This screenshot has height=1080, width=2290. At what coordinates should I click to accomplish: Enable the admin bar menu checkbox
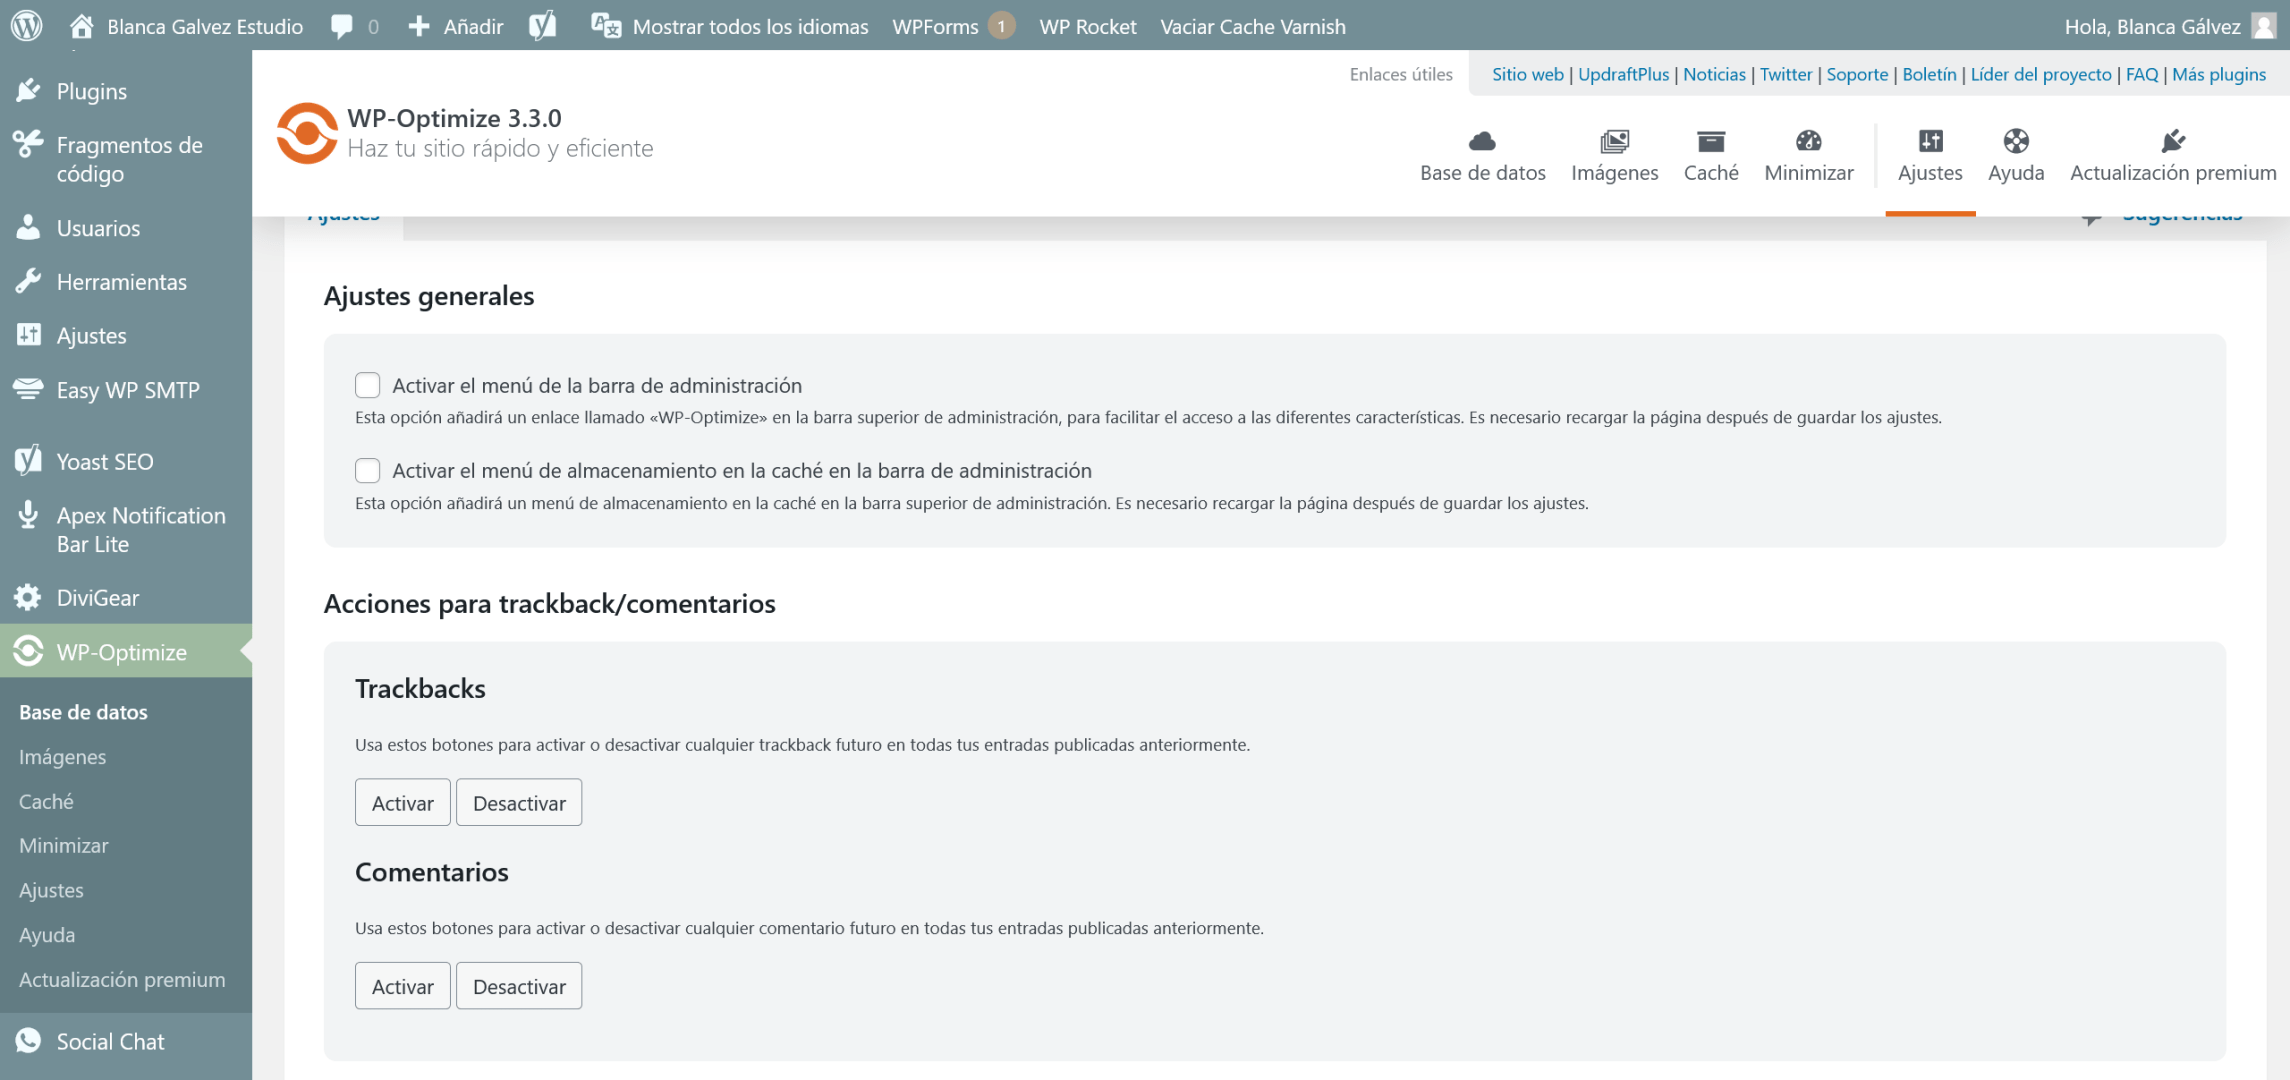click(368, 385)
